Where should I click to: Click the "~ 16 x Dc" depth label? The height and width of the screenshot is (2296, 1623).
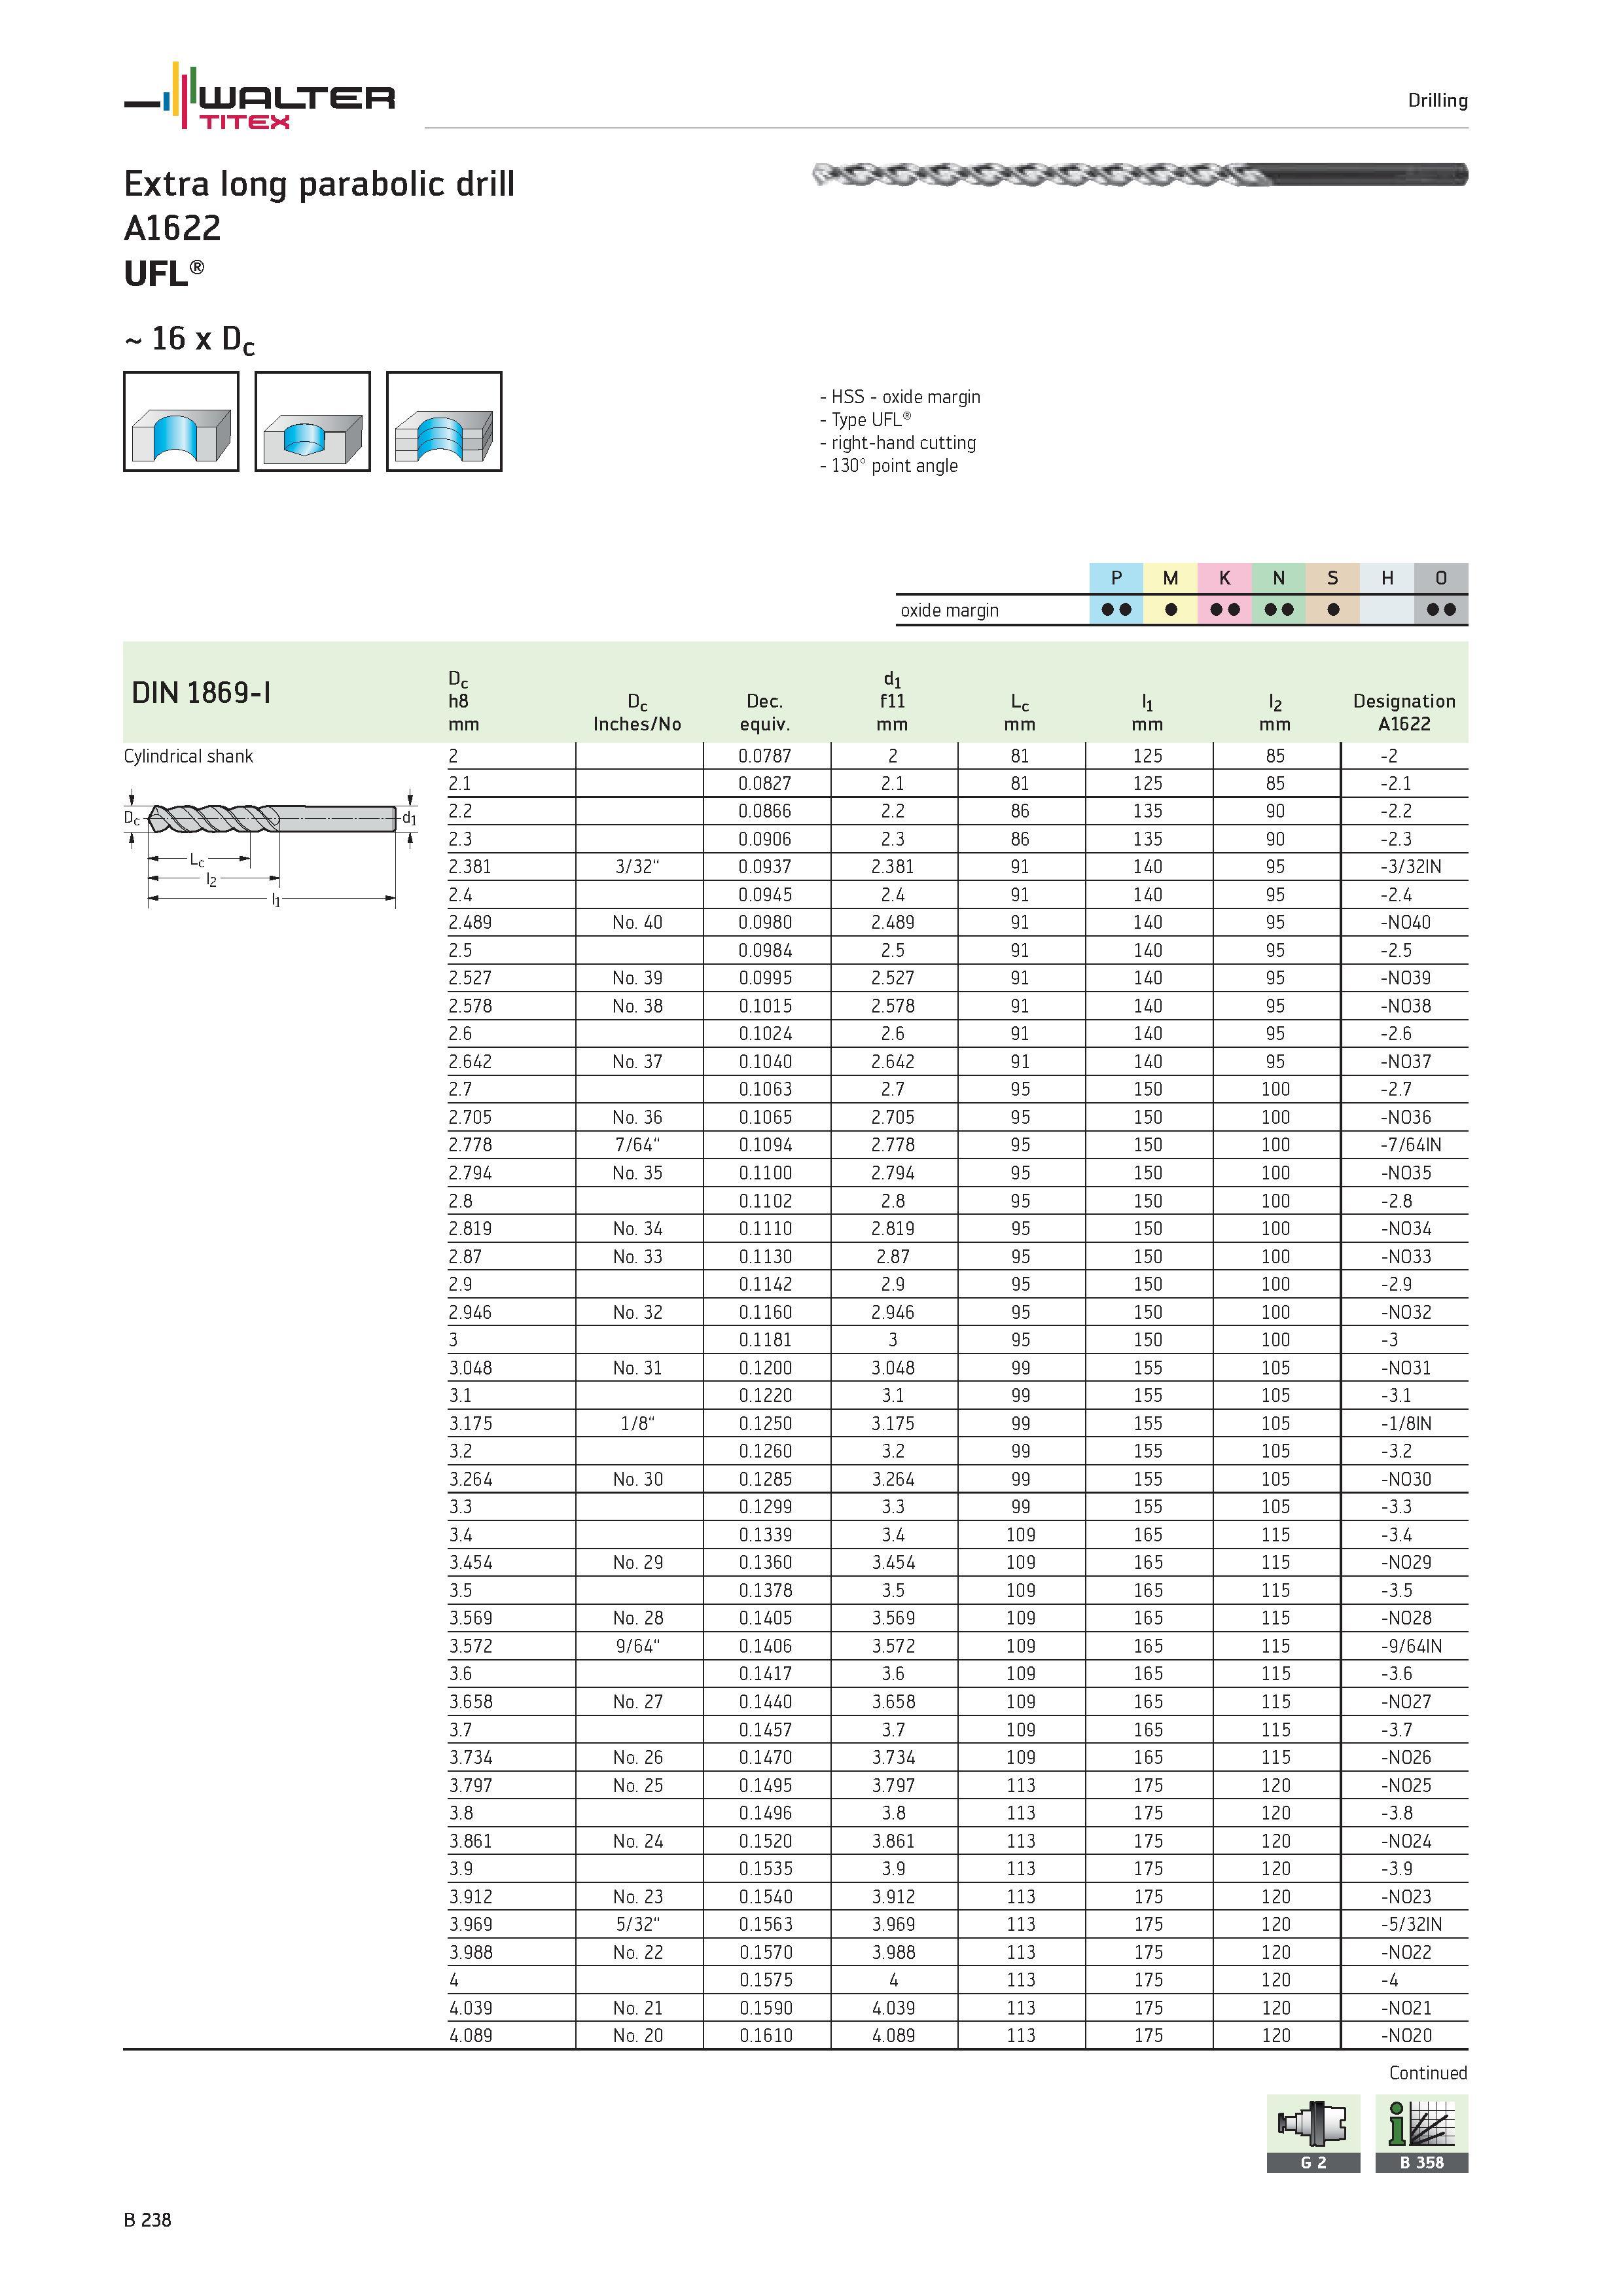(189, 341)
